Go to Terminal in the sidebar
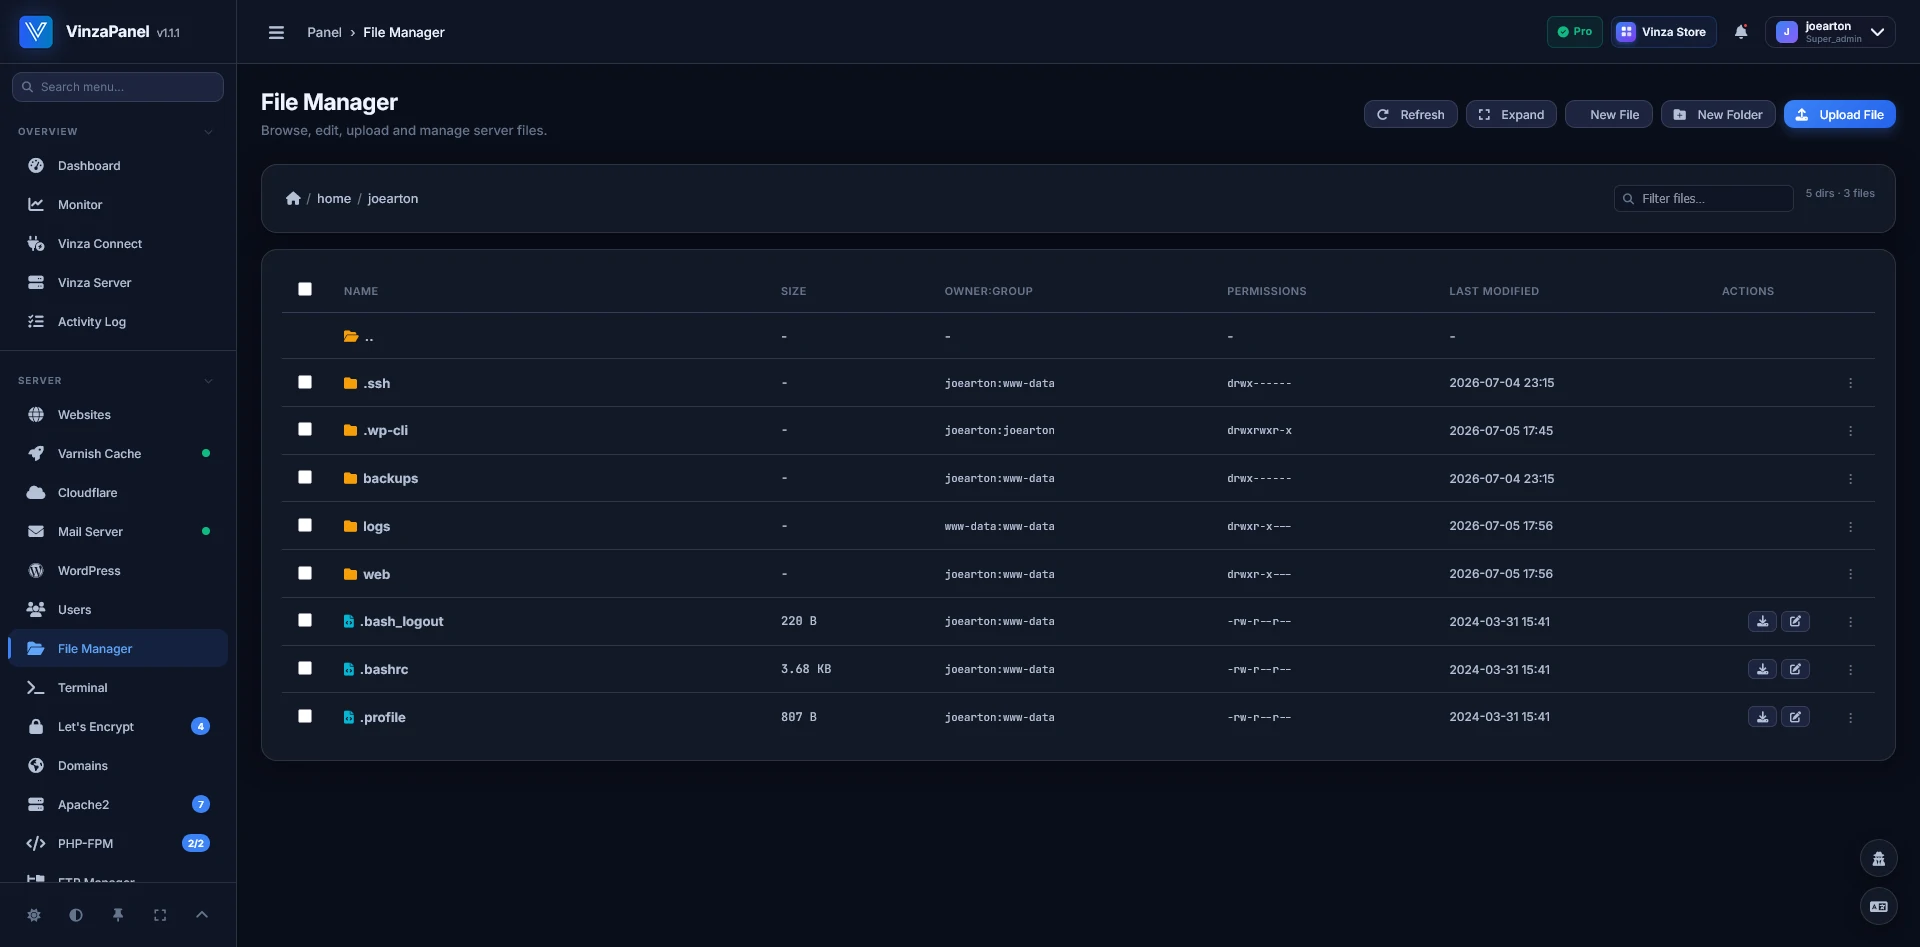This screenshot has width=1920, height=947. point(118,688)
